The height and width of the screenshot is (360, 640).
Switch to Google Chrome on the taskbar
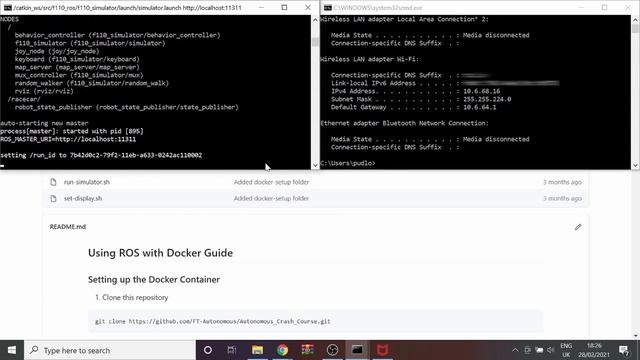(282, 350)
